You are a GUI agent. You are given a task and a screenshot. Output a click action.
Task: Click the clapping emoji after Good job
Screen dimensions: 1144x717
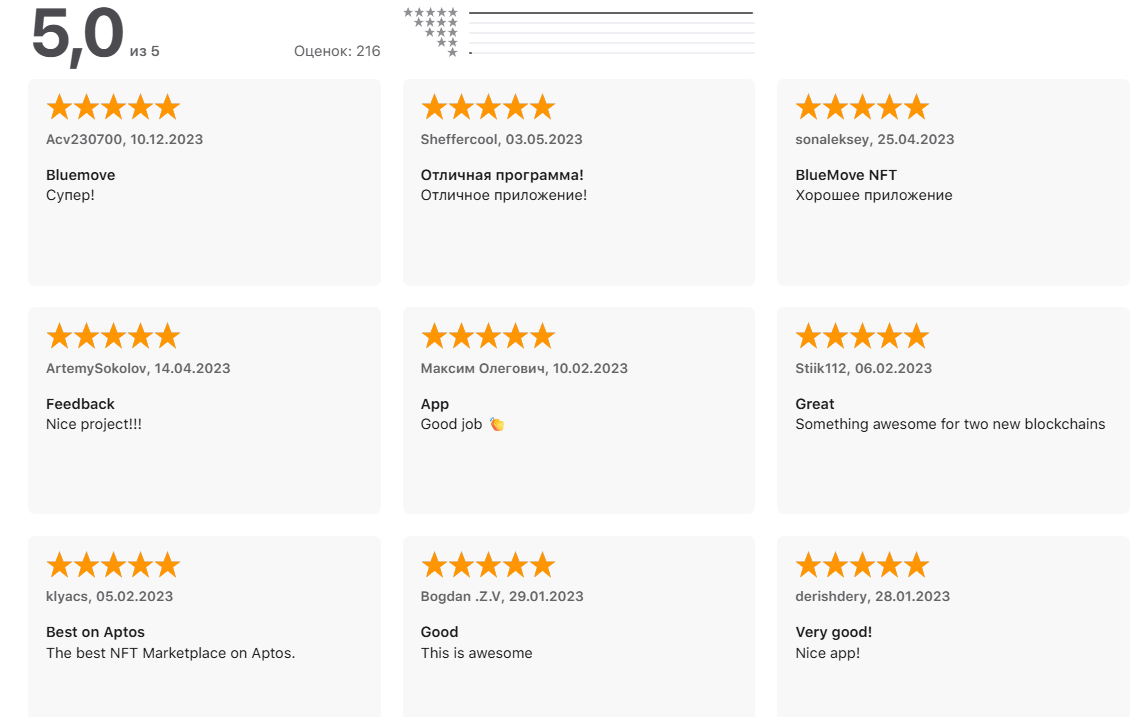click(x=497, y=424)
